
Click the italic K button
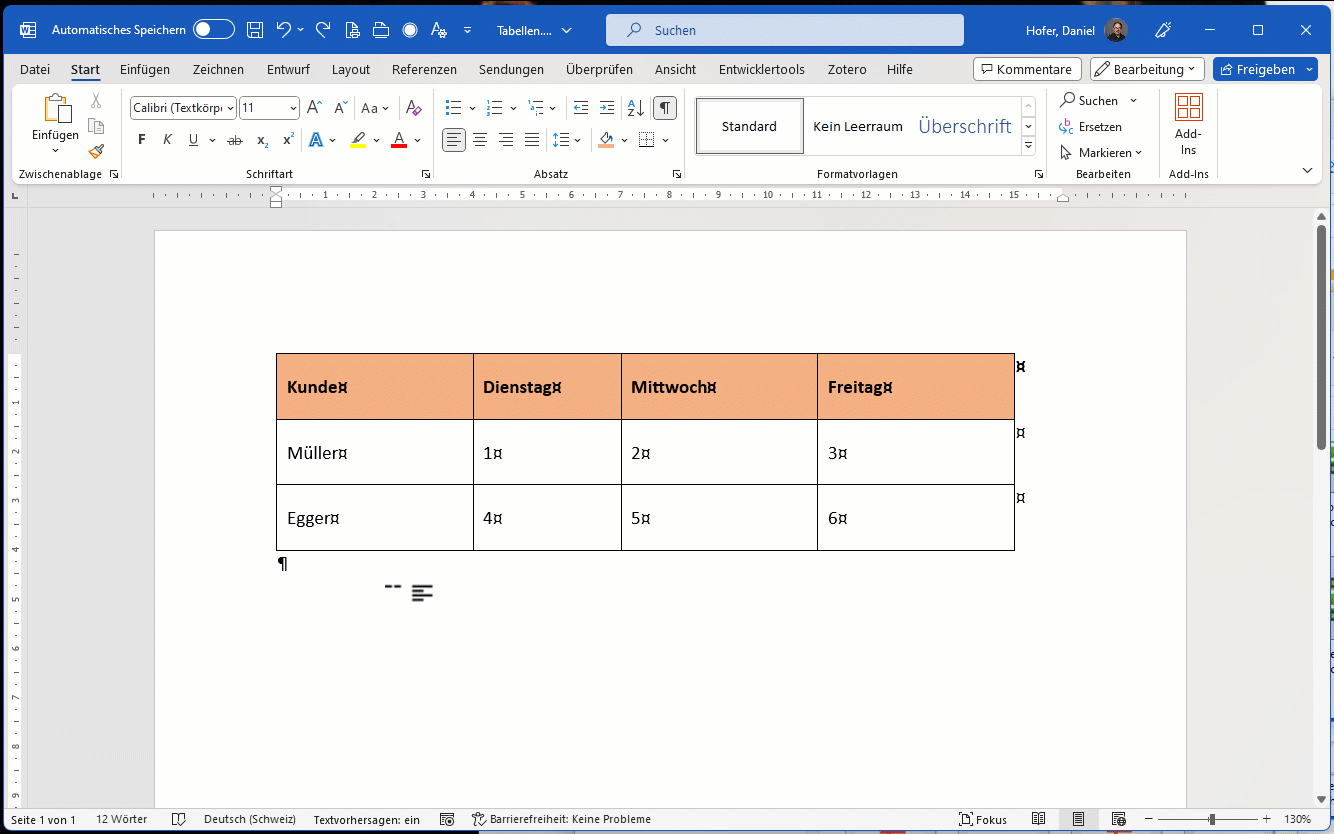point(167,140)
